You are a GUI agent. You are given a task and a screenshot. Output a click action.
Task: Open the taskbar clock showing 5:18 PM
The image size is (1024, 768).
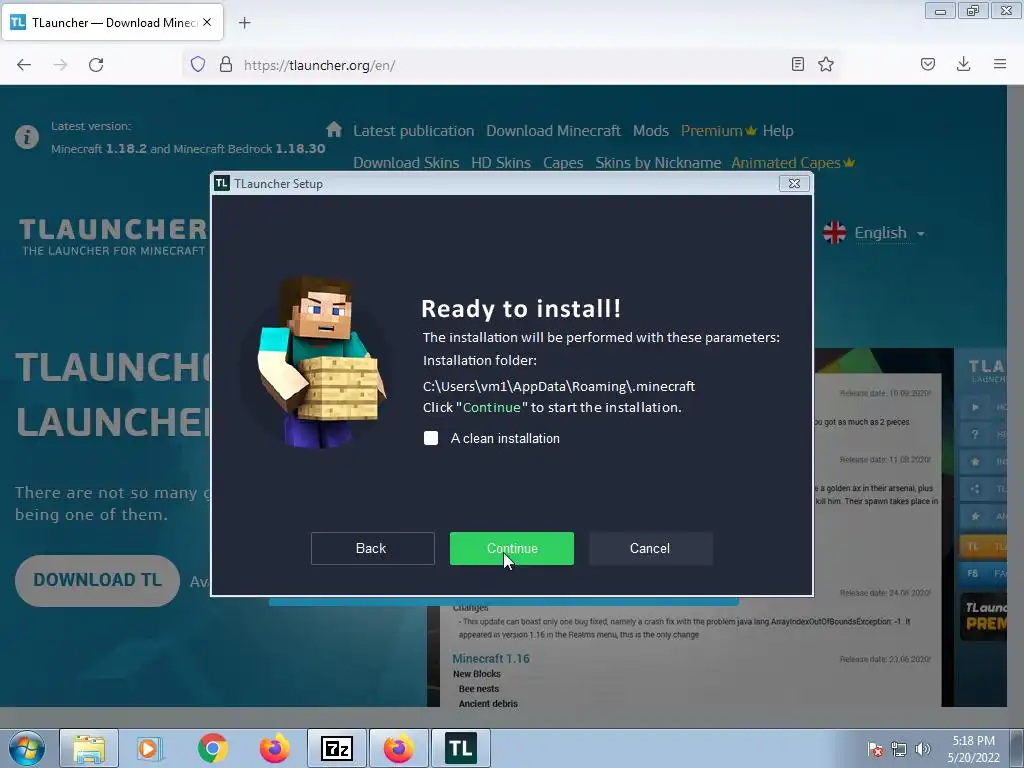click(973, 749)
